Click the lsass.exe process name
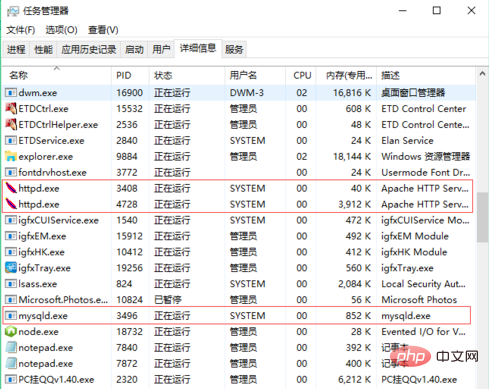489x389 pixels. pyautogui.click(x=38, y=284)
